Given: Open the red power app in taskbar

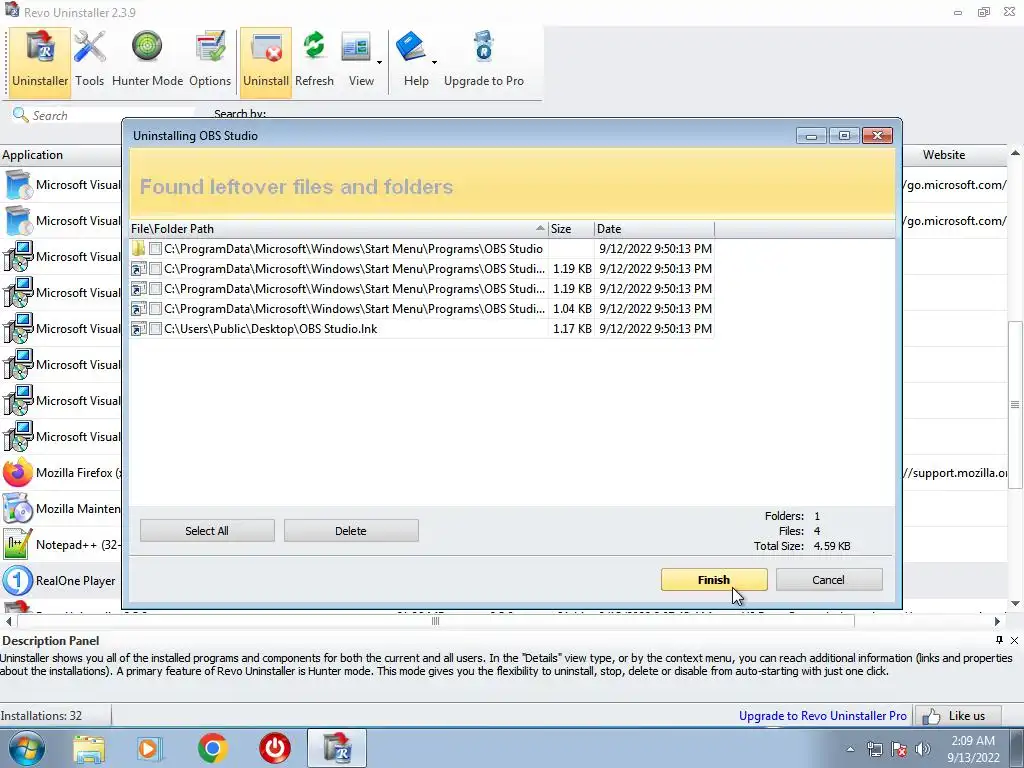Looking at the screenshot, I should coord(275,748).
